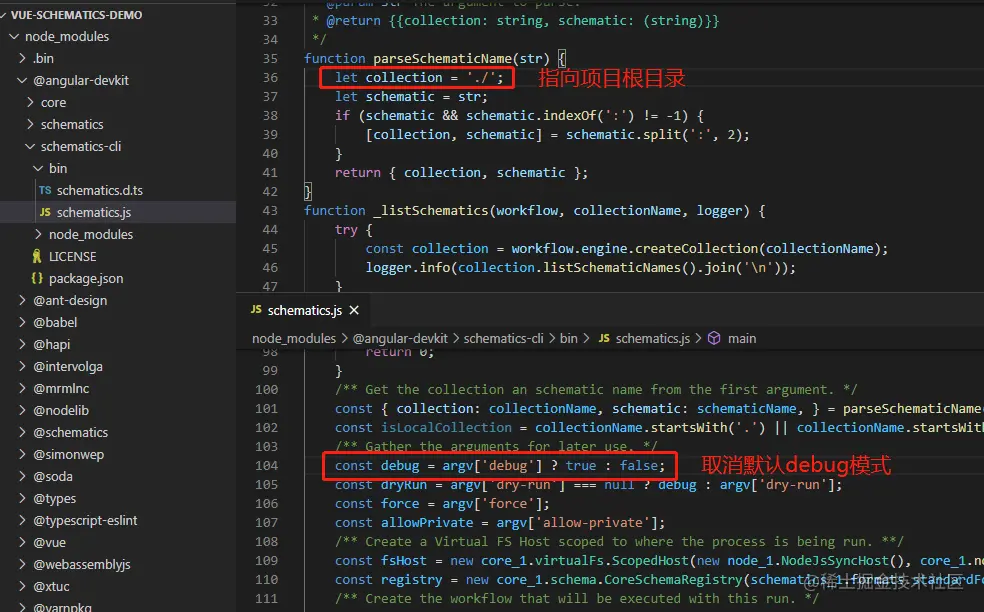984x612 pixels.
Task: Expand the schematics folder under @angular-devkit
Action: coord(30,124)
